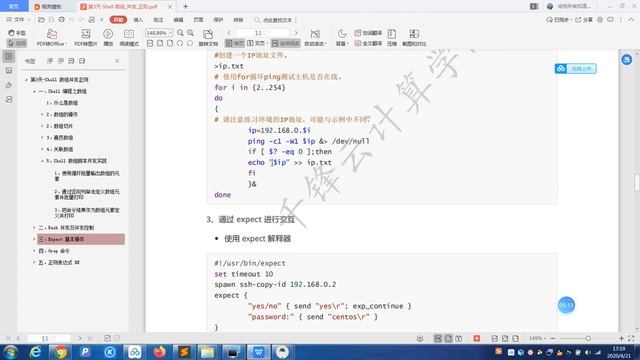Select the Convert ribbon tab
This screenshot has width=640, height=360.
238,20
